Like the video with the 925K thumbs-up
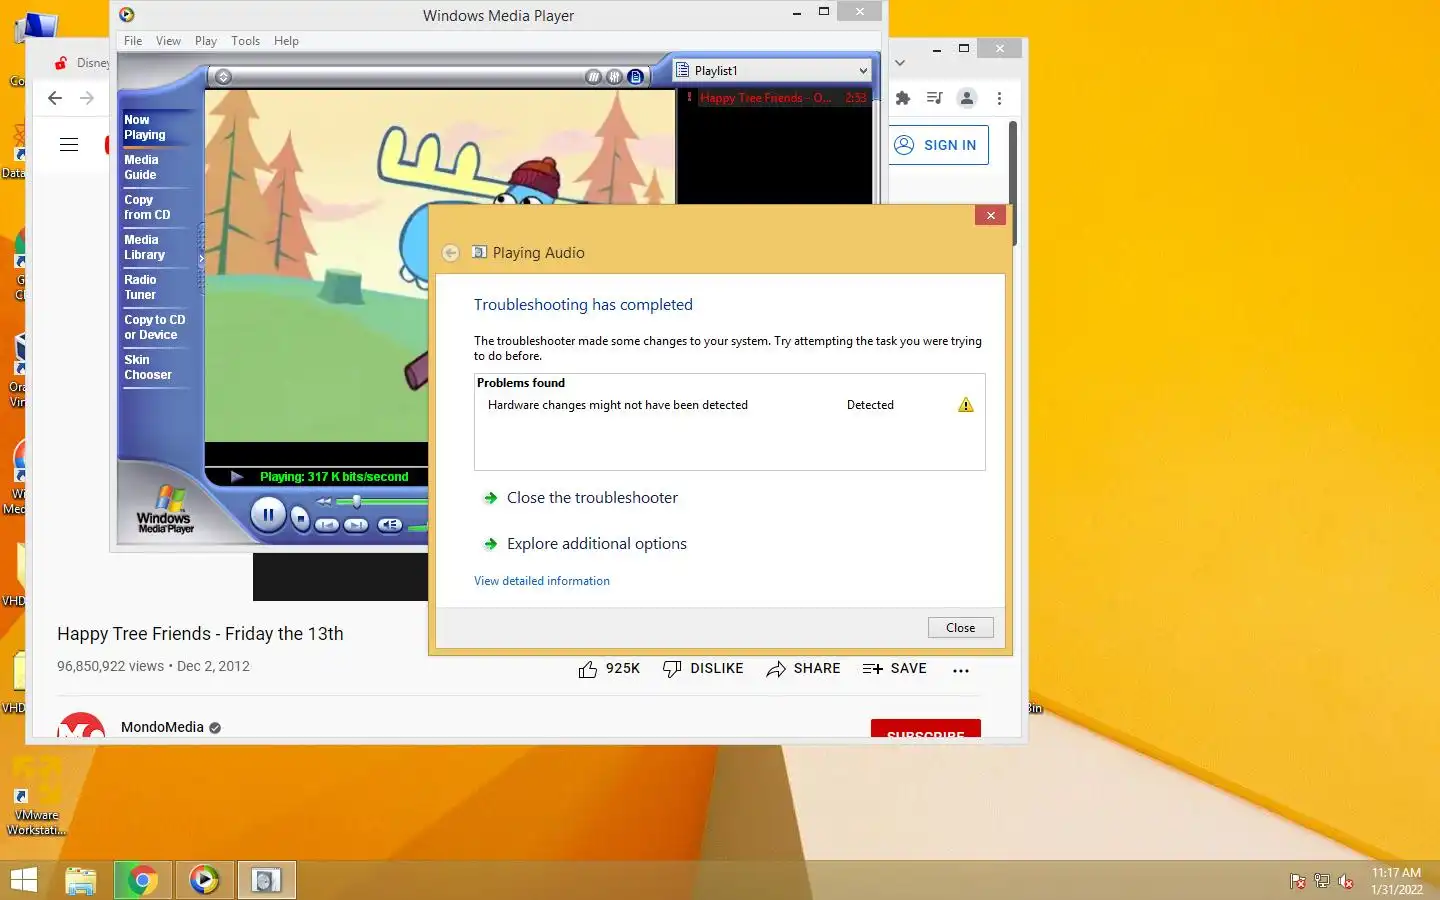The width and height of the screenshot is (1440, 900). tap(609, 669)
